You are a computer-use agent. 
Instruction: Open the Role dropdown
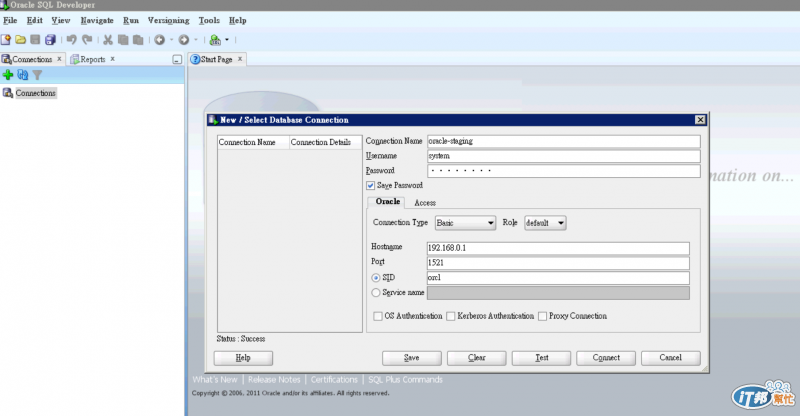[x=545, y=223]
